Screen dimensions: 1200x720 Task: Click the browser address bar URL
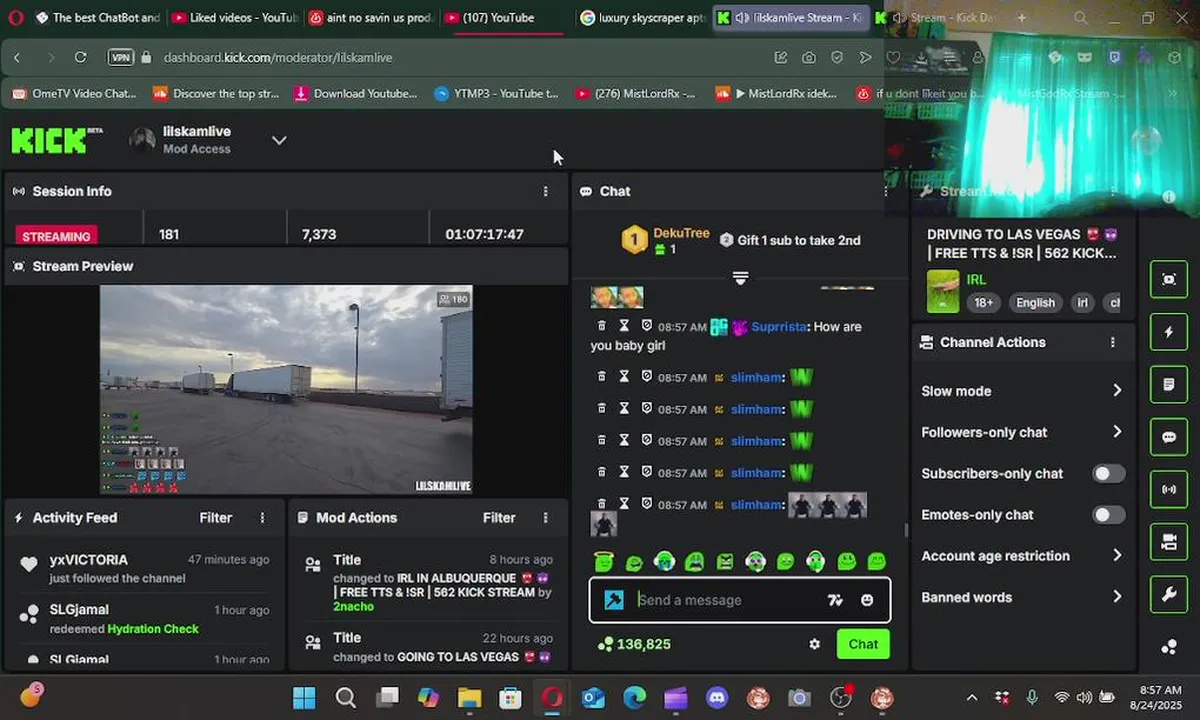(278, 57)
